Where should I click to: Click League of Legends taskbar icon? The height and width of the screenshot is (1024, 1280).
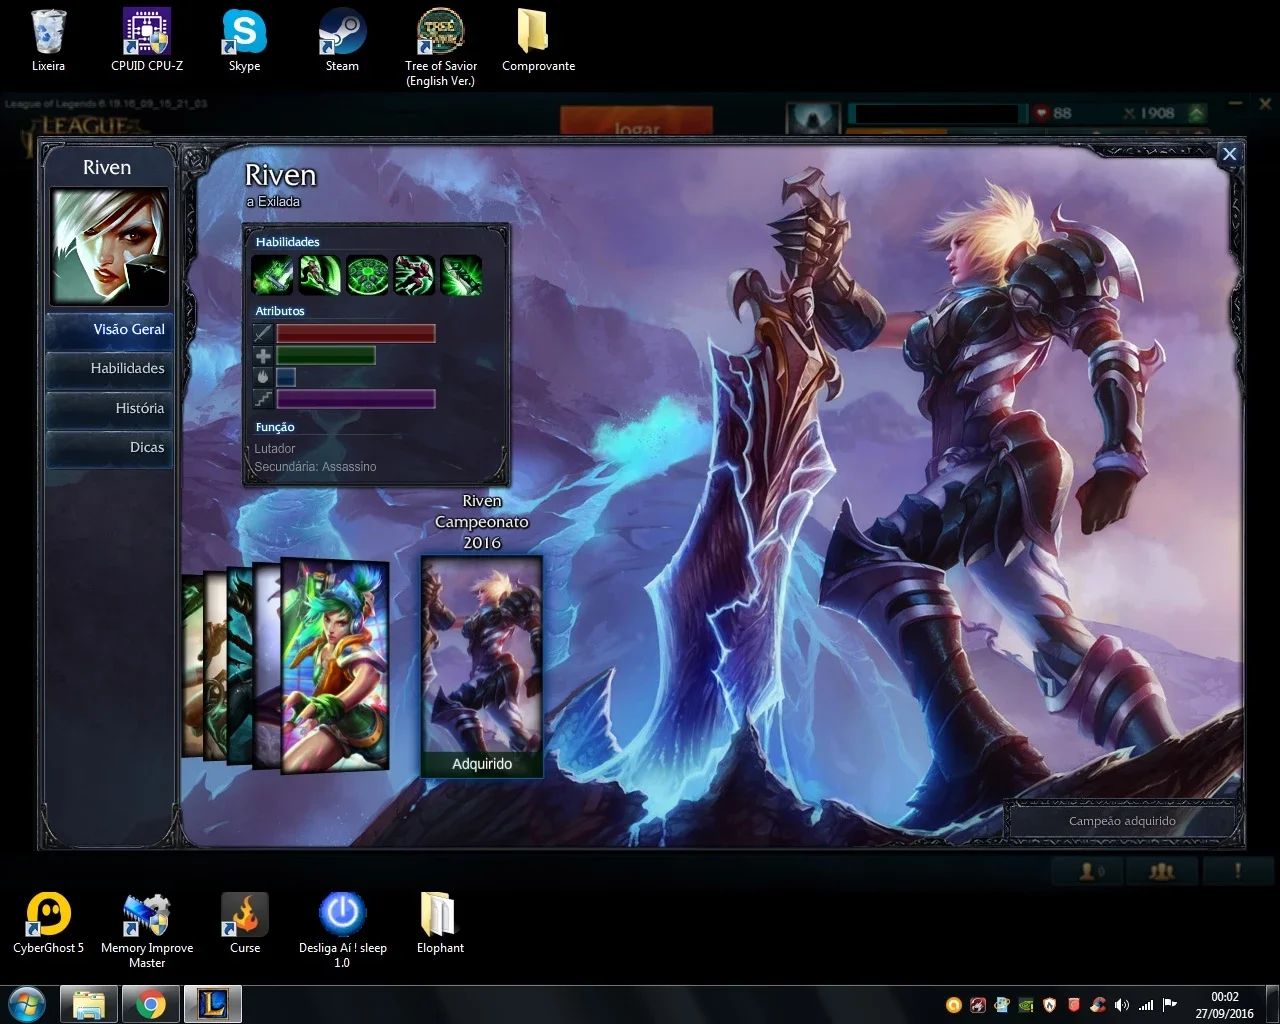coord(212,1003)
